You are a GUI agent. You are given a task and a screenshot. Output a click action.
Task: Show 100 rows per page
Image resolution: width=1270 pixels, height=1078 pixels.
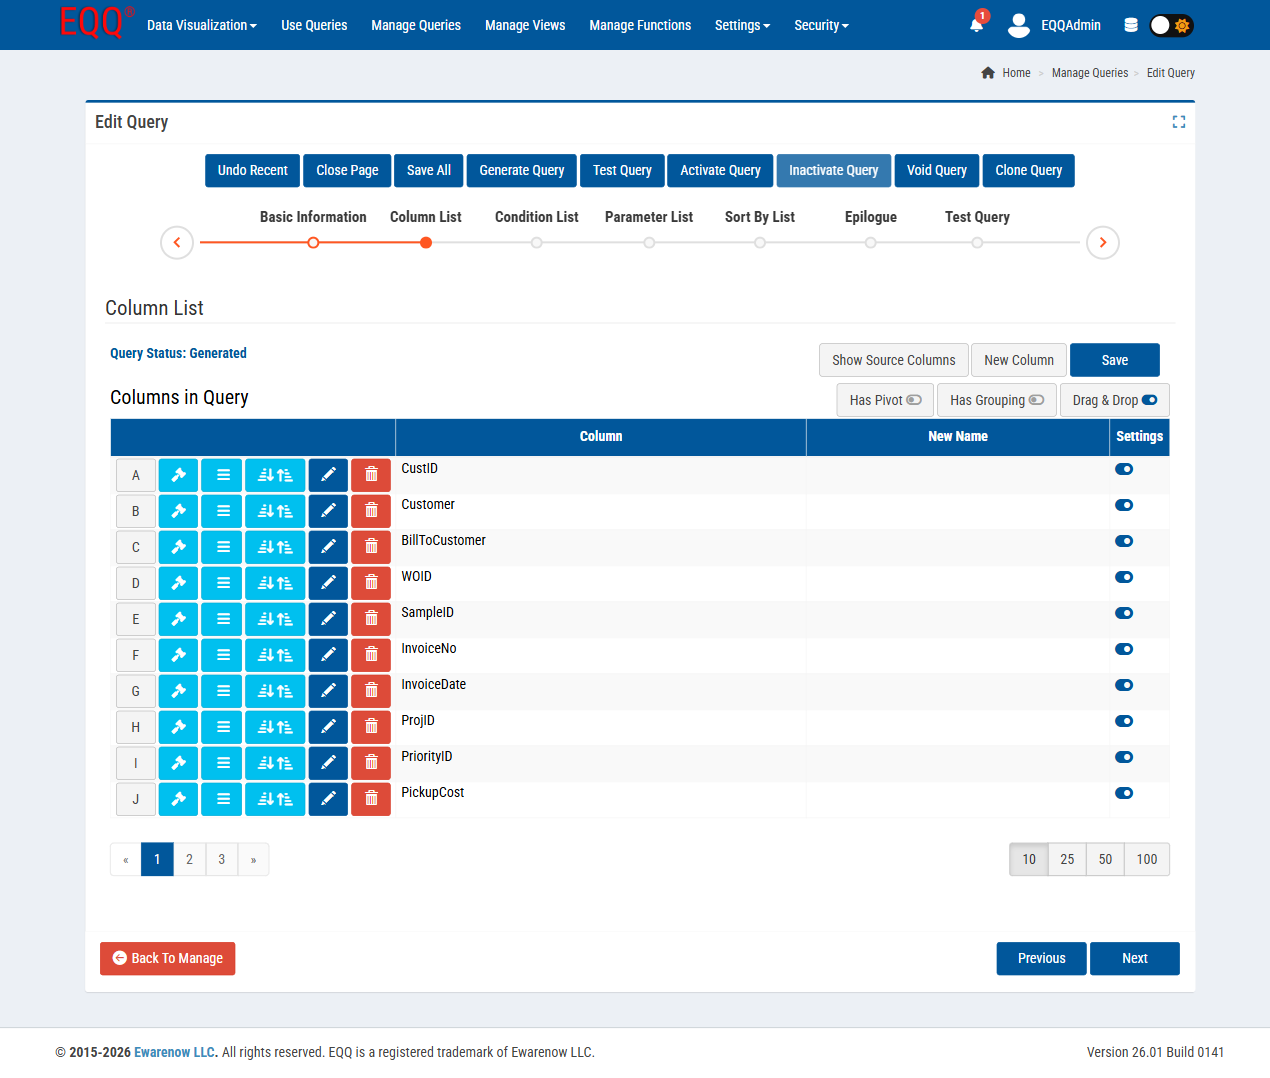pos(1146,859)
